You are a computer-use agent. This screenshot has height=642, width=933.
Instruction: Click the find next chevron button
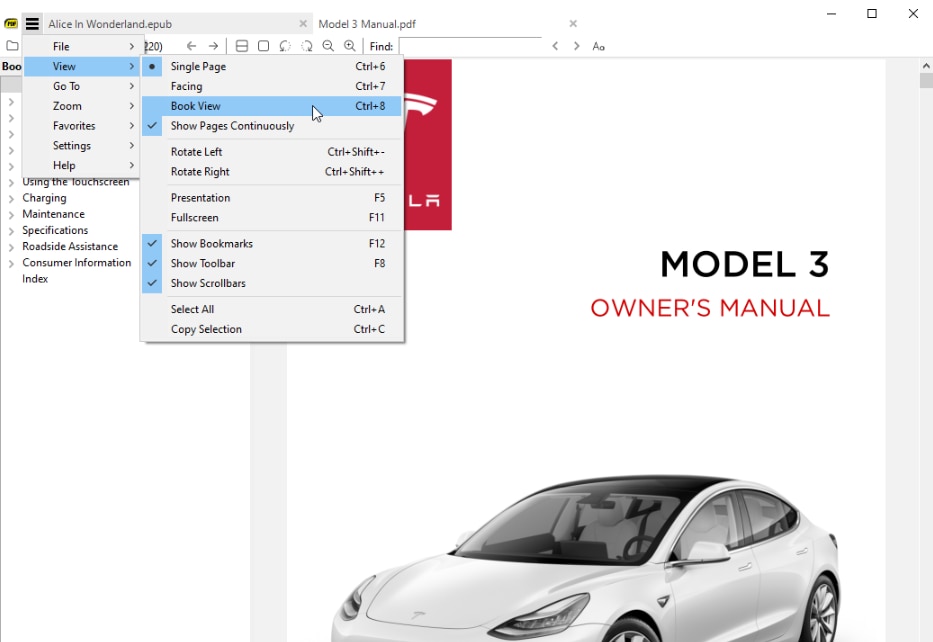point(576,45)
